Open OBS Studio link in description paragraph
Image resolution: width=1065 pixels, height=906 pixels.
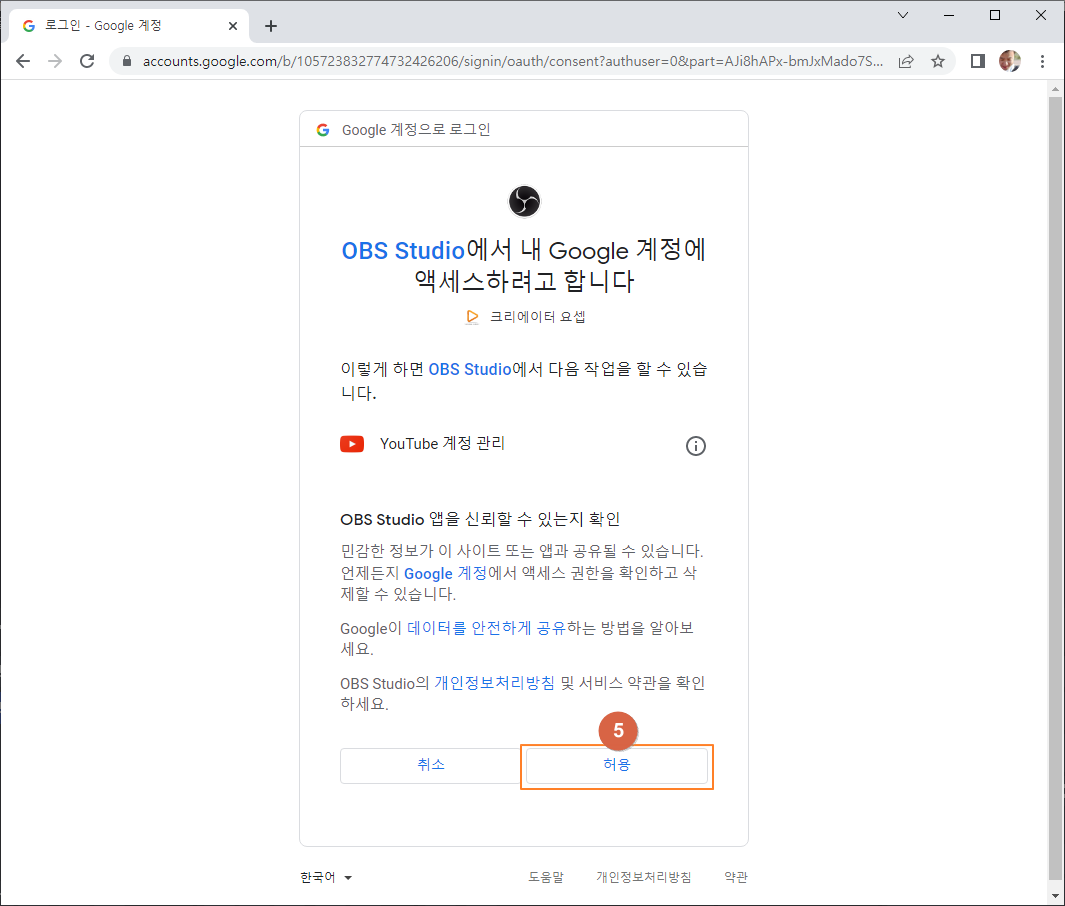469,369
